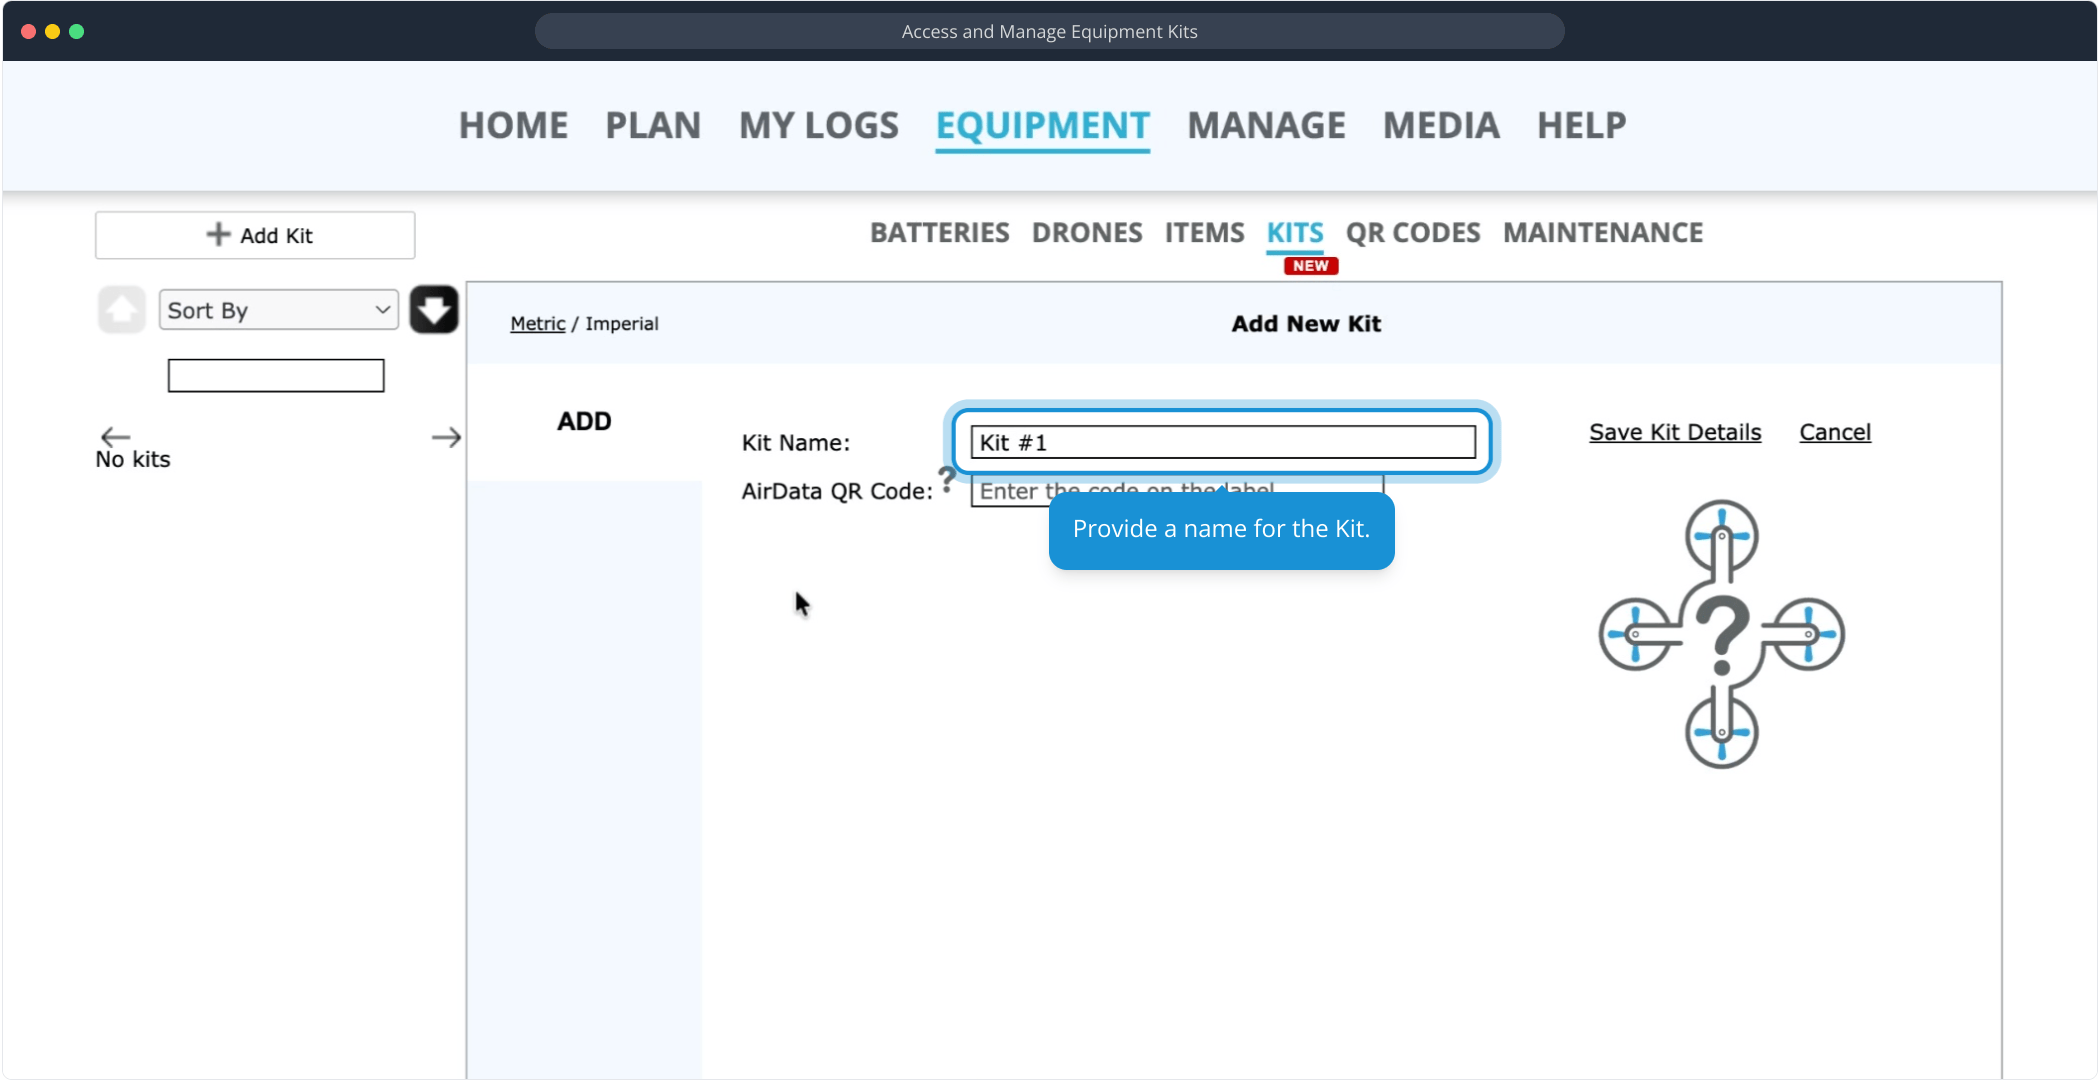Switch units to Imperial
Screen dimensions: 2100x1080
click(x=621, y=324)
